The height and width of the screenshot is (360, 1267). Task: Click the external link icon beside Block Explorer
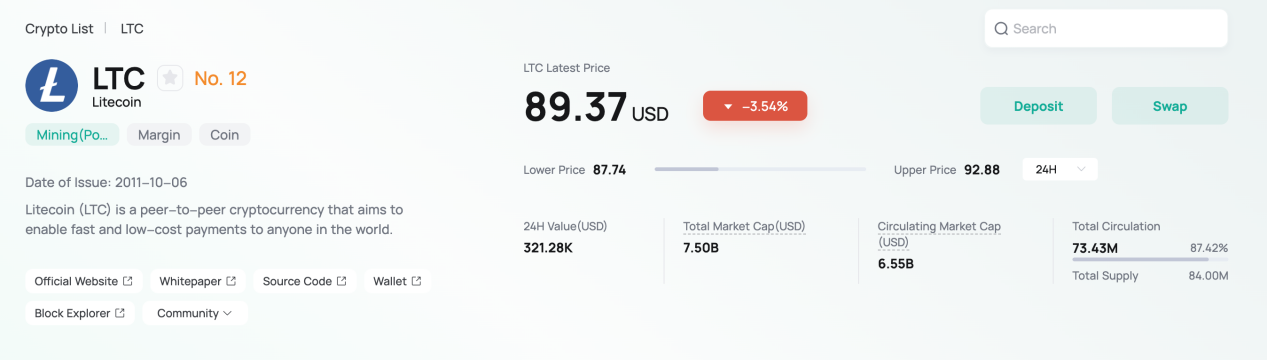pyautogui.click(x=120, y=313)
